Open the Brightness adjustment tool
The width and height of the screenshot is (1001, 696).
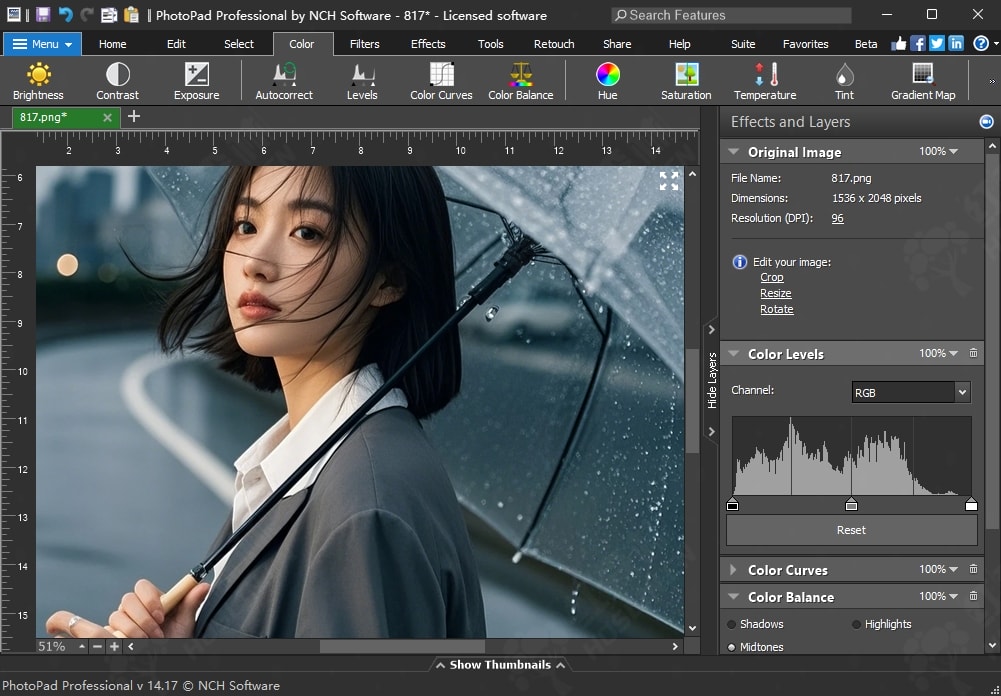tap(38, 81)
